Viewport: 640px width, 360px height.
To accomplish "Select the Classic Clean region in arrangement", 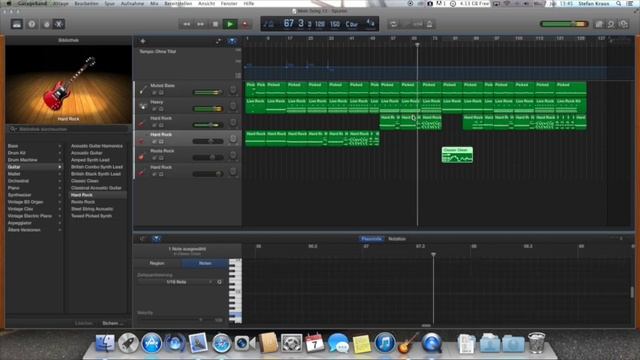I will point(457,155).
